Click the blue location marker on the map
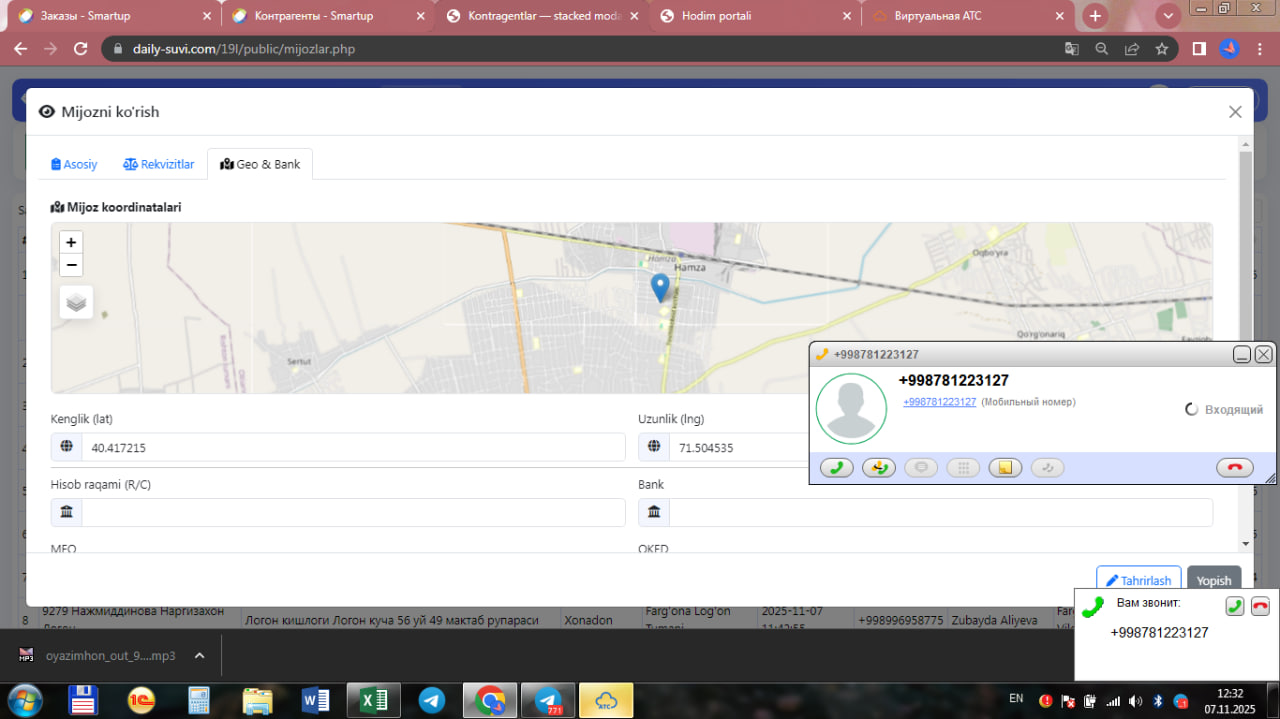Image resolution: width=1280 pixels, height=719 pixels. point(659,287)
